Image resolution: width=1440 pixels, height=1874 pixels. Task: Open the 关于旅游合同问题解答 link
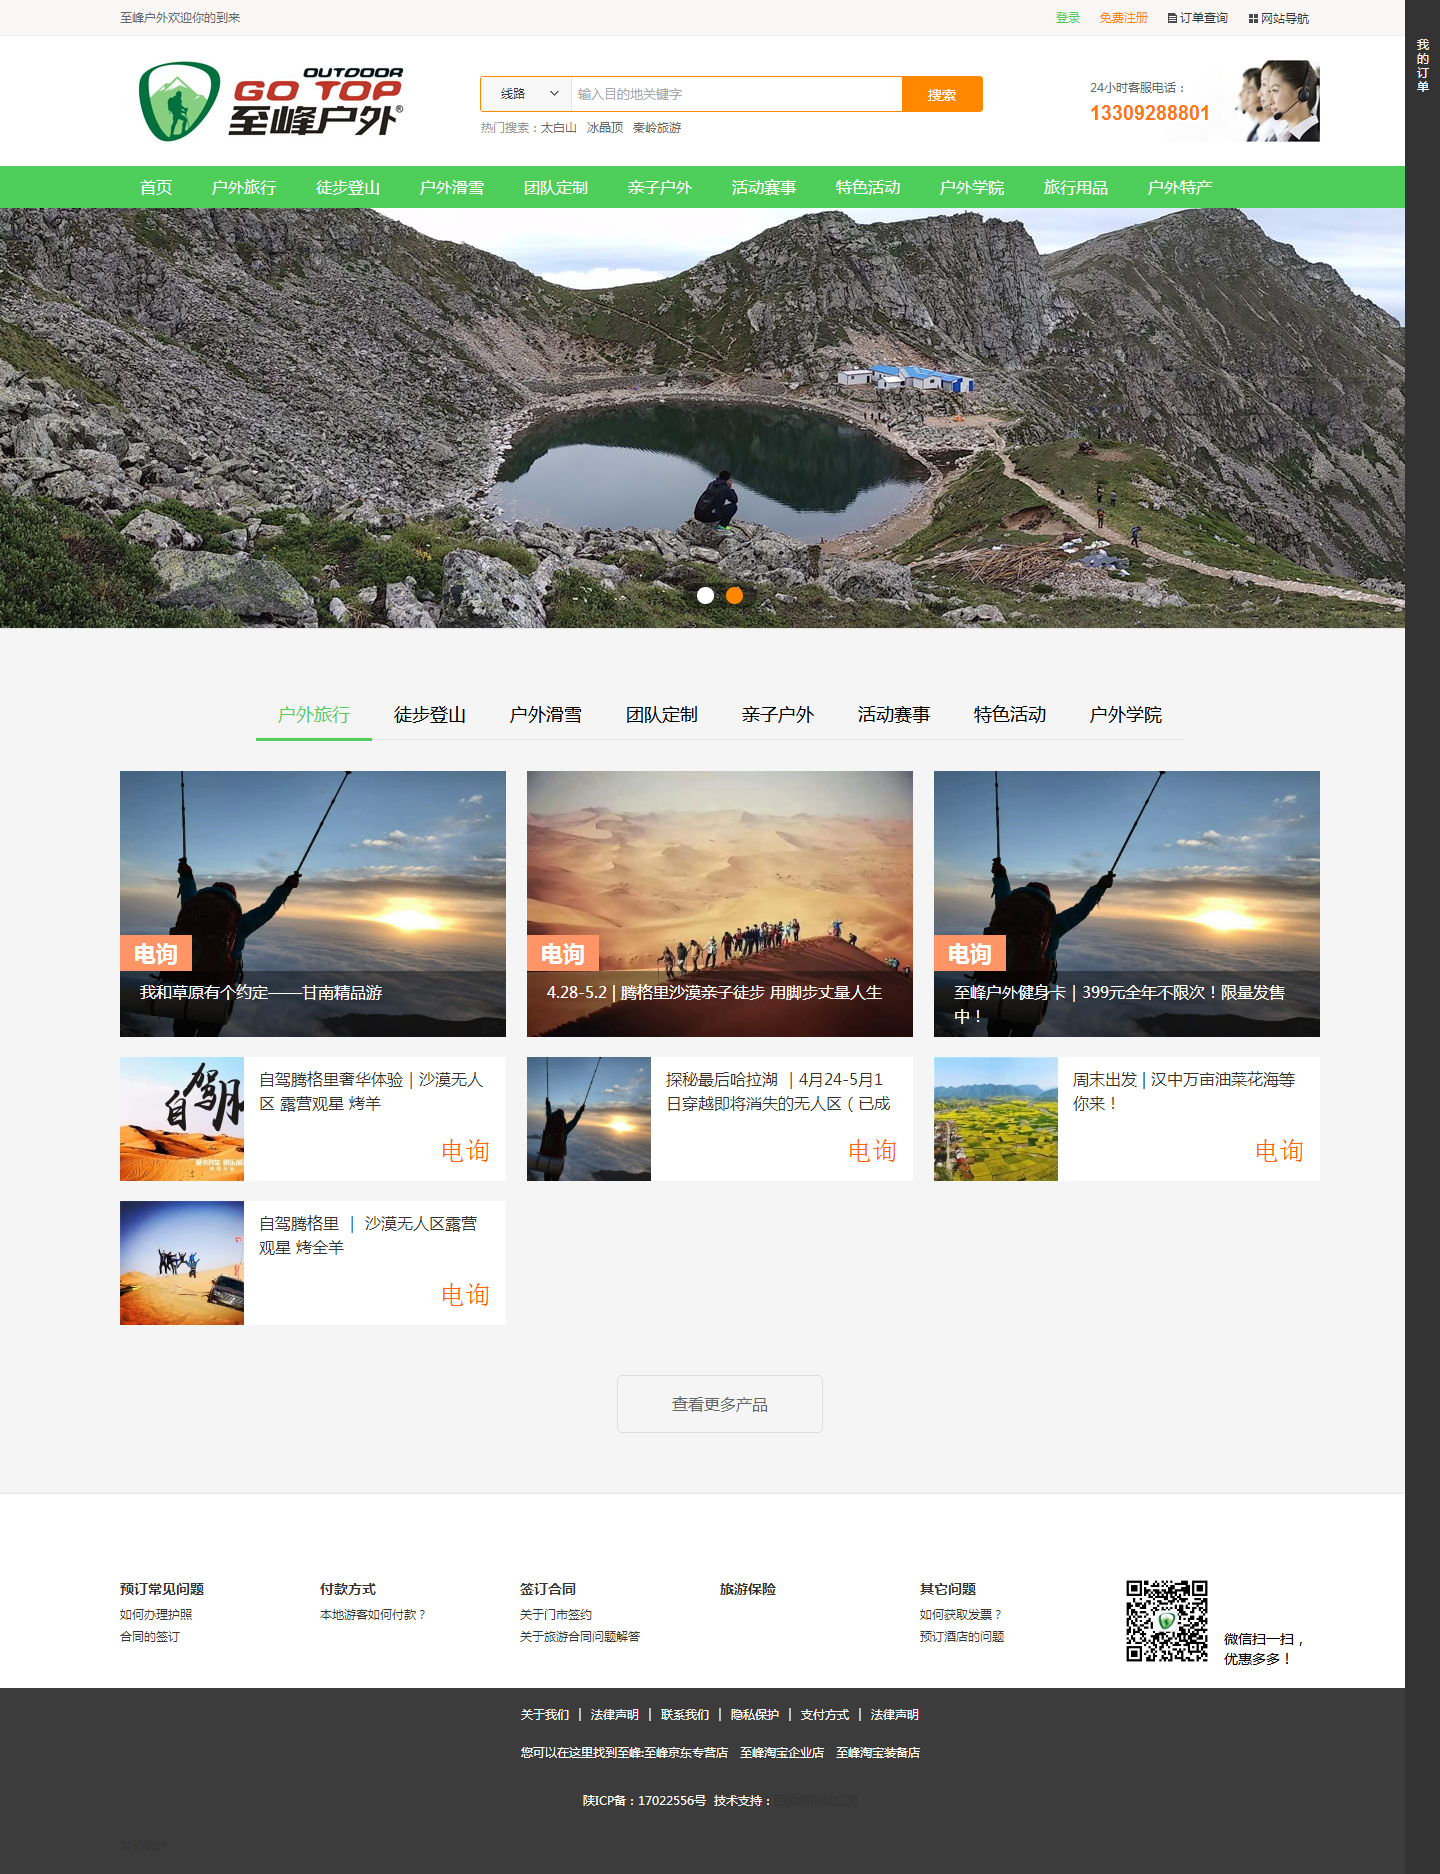[x=580, y=1636]
